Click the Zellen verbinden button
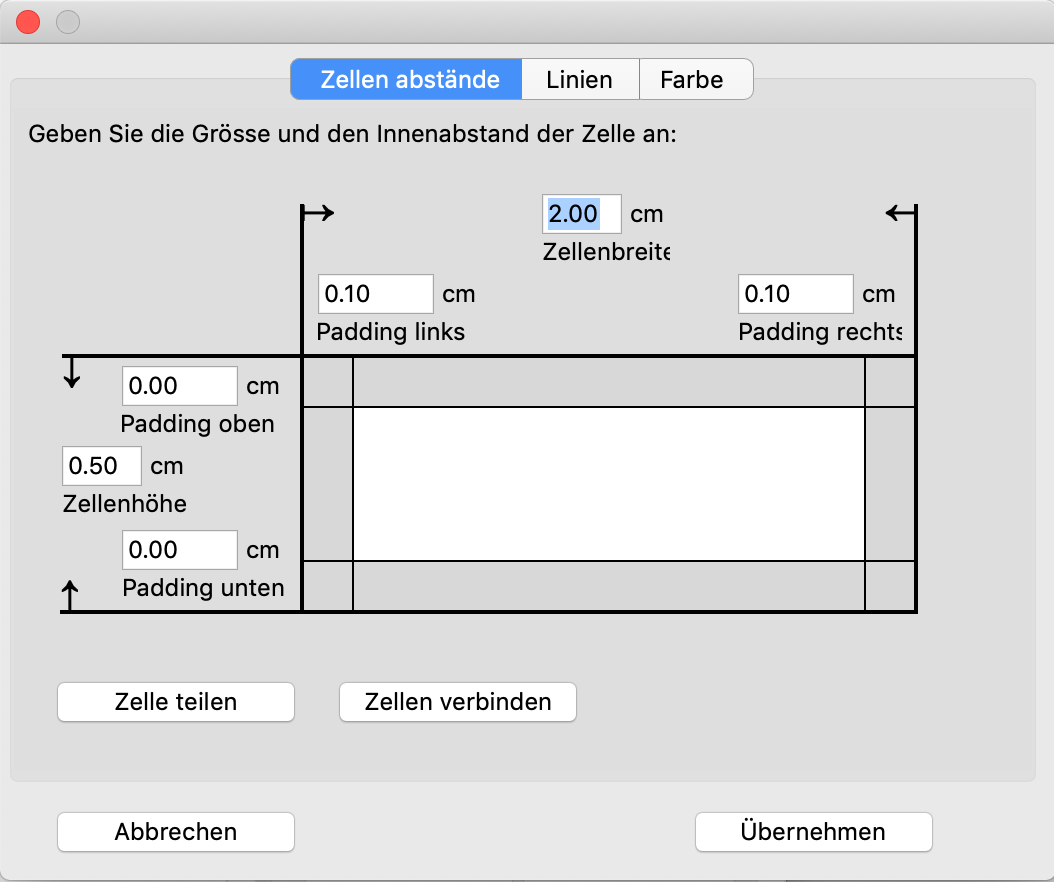 (458, 702)
